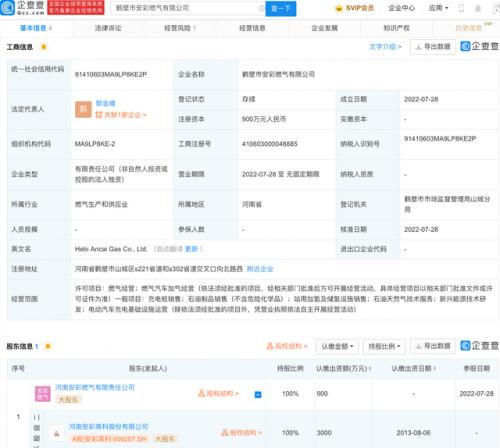Viewport: 500px width, 448px height.
Task: Open the mobile phone icon in header
Action: pyautogui.click(x=461, y=8)
